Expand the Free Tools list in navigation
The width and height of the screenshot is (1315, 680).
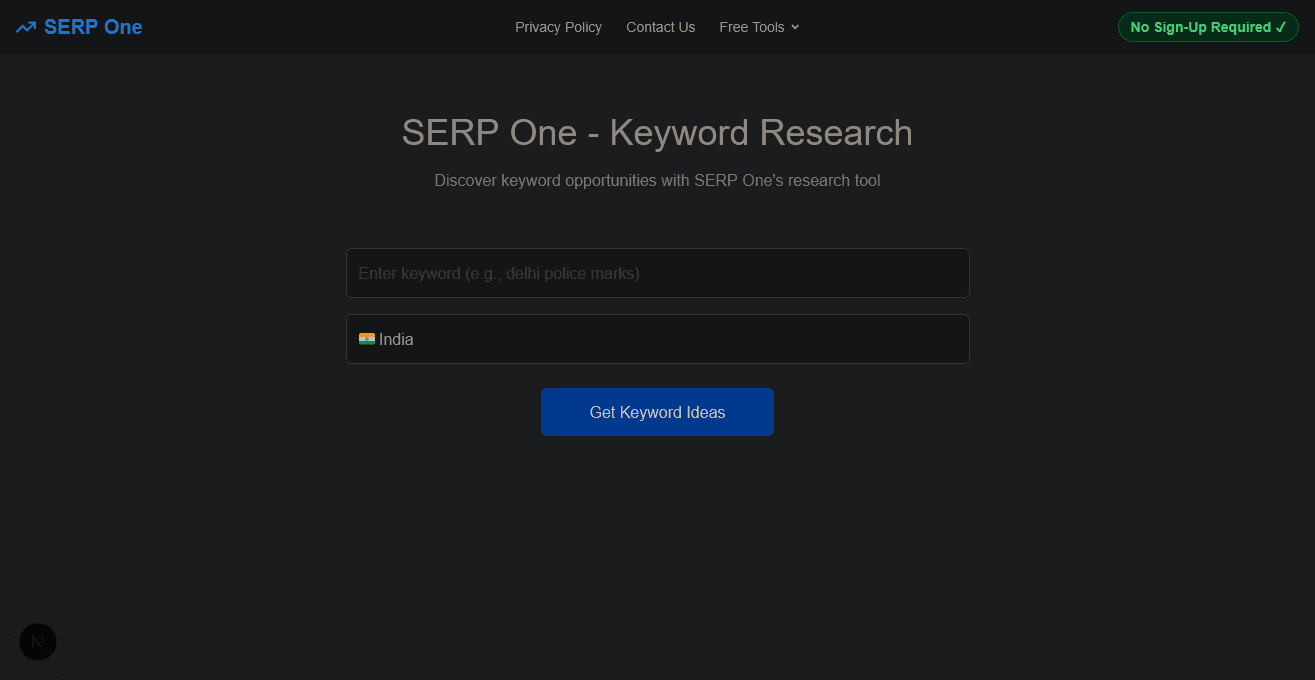click(x=758, y=27)
